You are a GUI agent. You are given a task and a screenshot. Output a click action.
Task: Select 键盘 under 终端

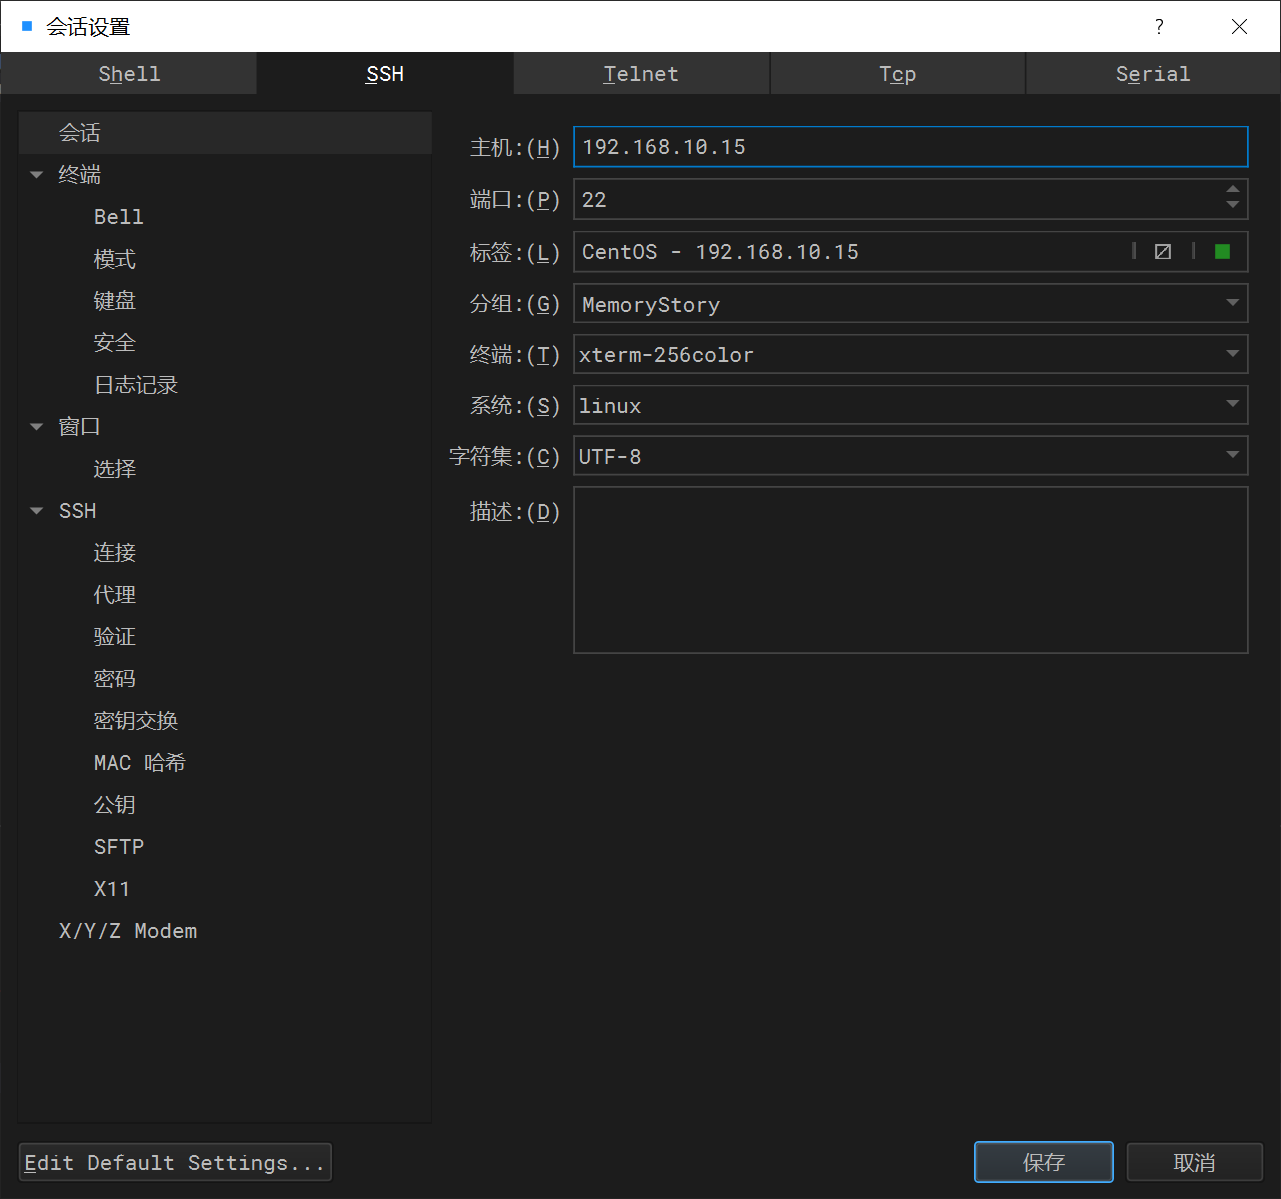(x=115, y=301)
